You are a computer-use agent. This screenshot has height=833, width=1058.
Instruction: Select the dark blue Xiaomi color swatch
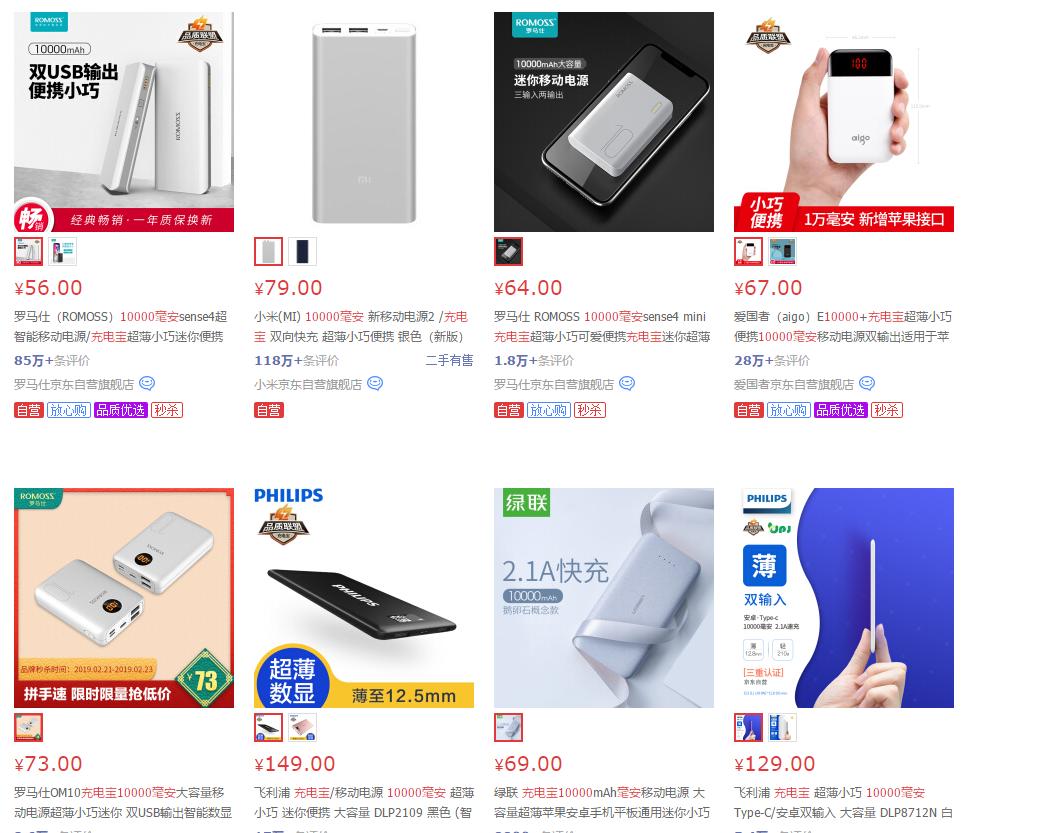pyautogui.click(x=302, y=252)
